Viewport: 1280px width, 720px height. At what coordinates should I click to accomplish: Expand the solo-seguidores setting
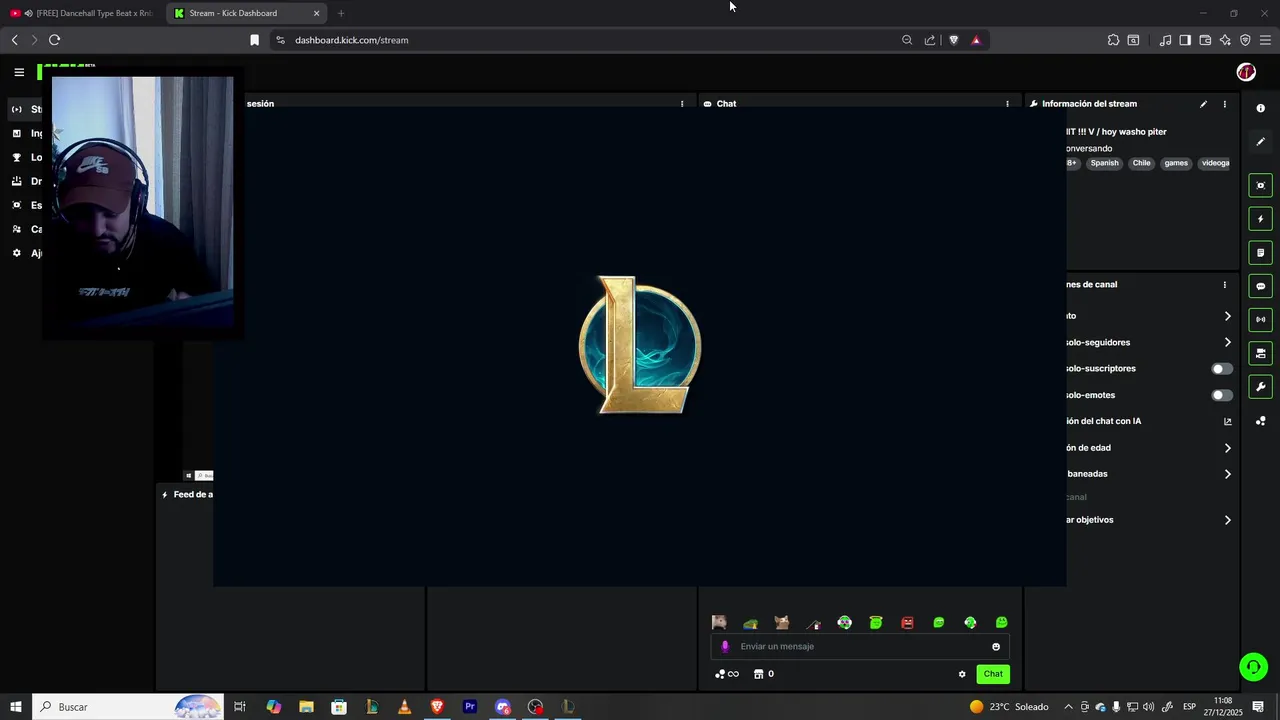tap(1228, 342)
